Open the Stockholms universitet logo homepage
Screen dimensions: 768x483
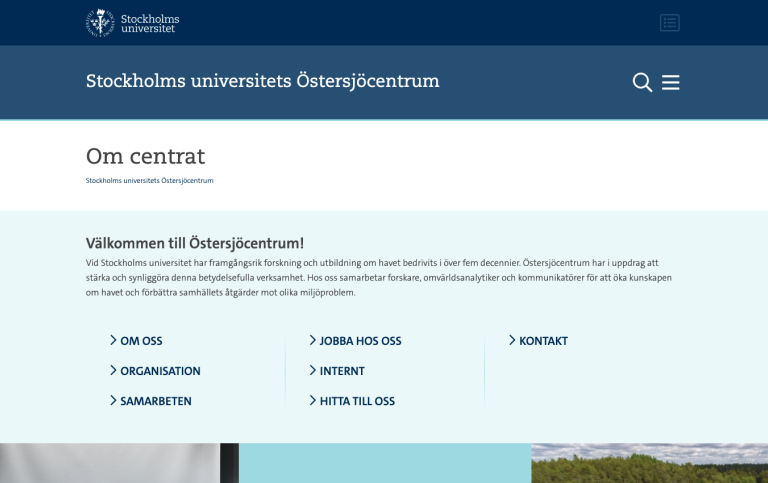[133, 23]
